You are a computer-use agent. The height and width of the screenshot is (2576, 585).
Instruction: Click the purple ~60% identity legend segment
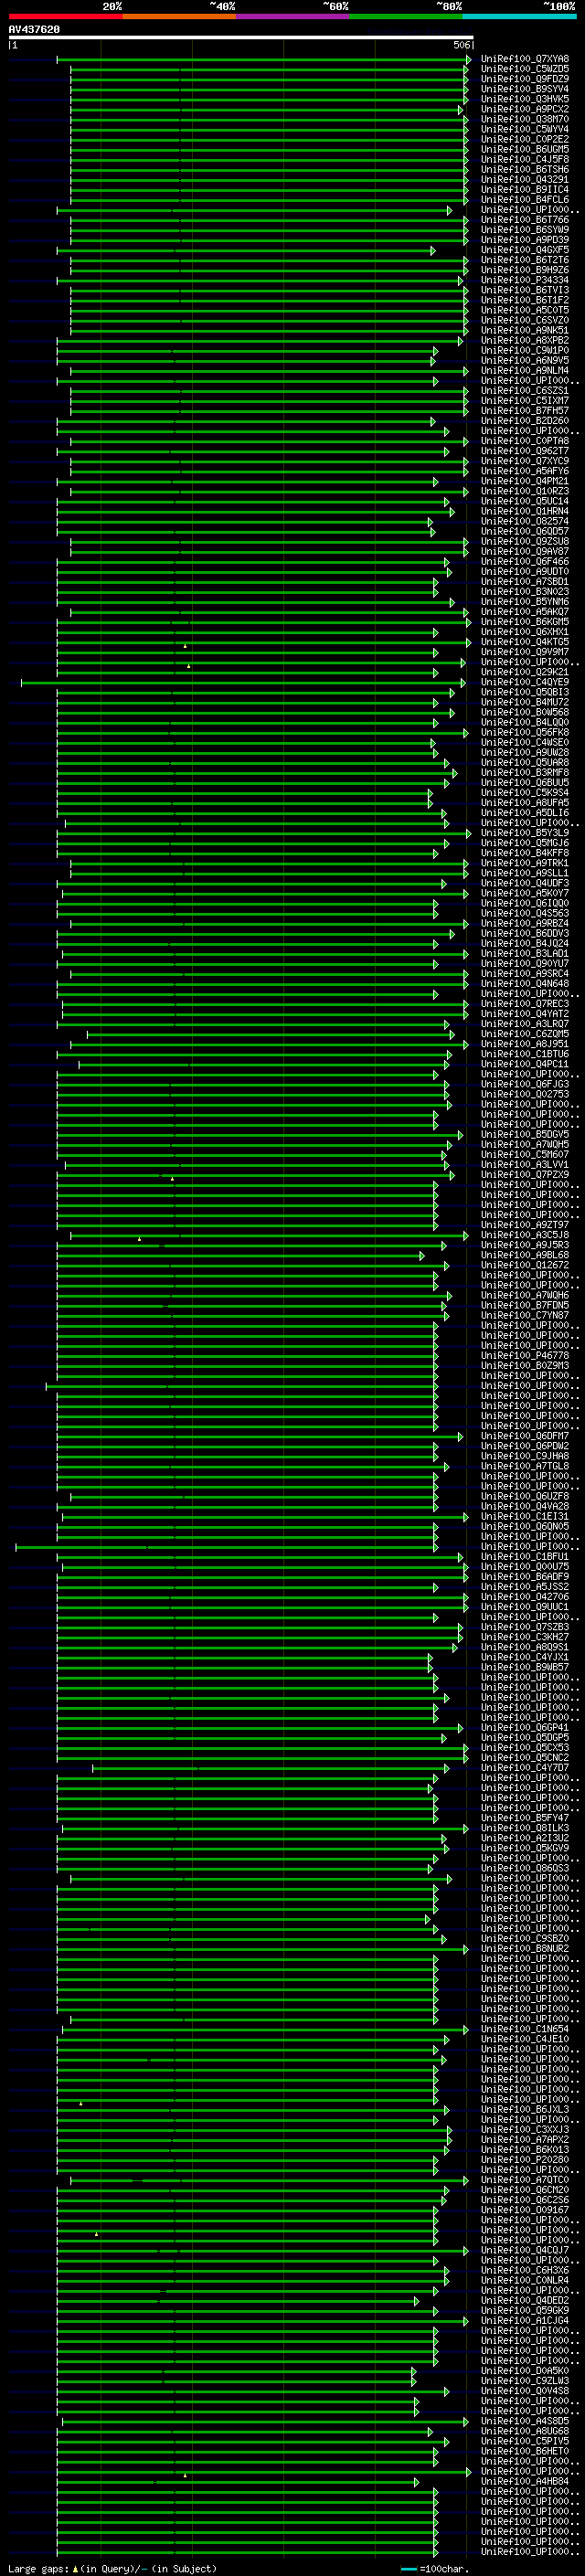point(292,16)
